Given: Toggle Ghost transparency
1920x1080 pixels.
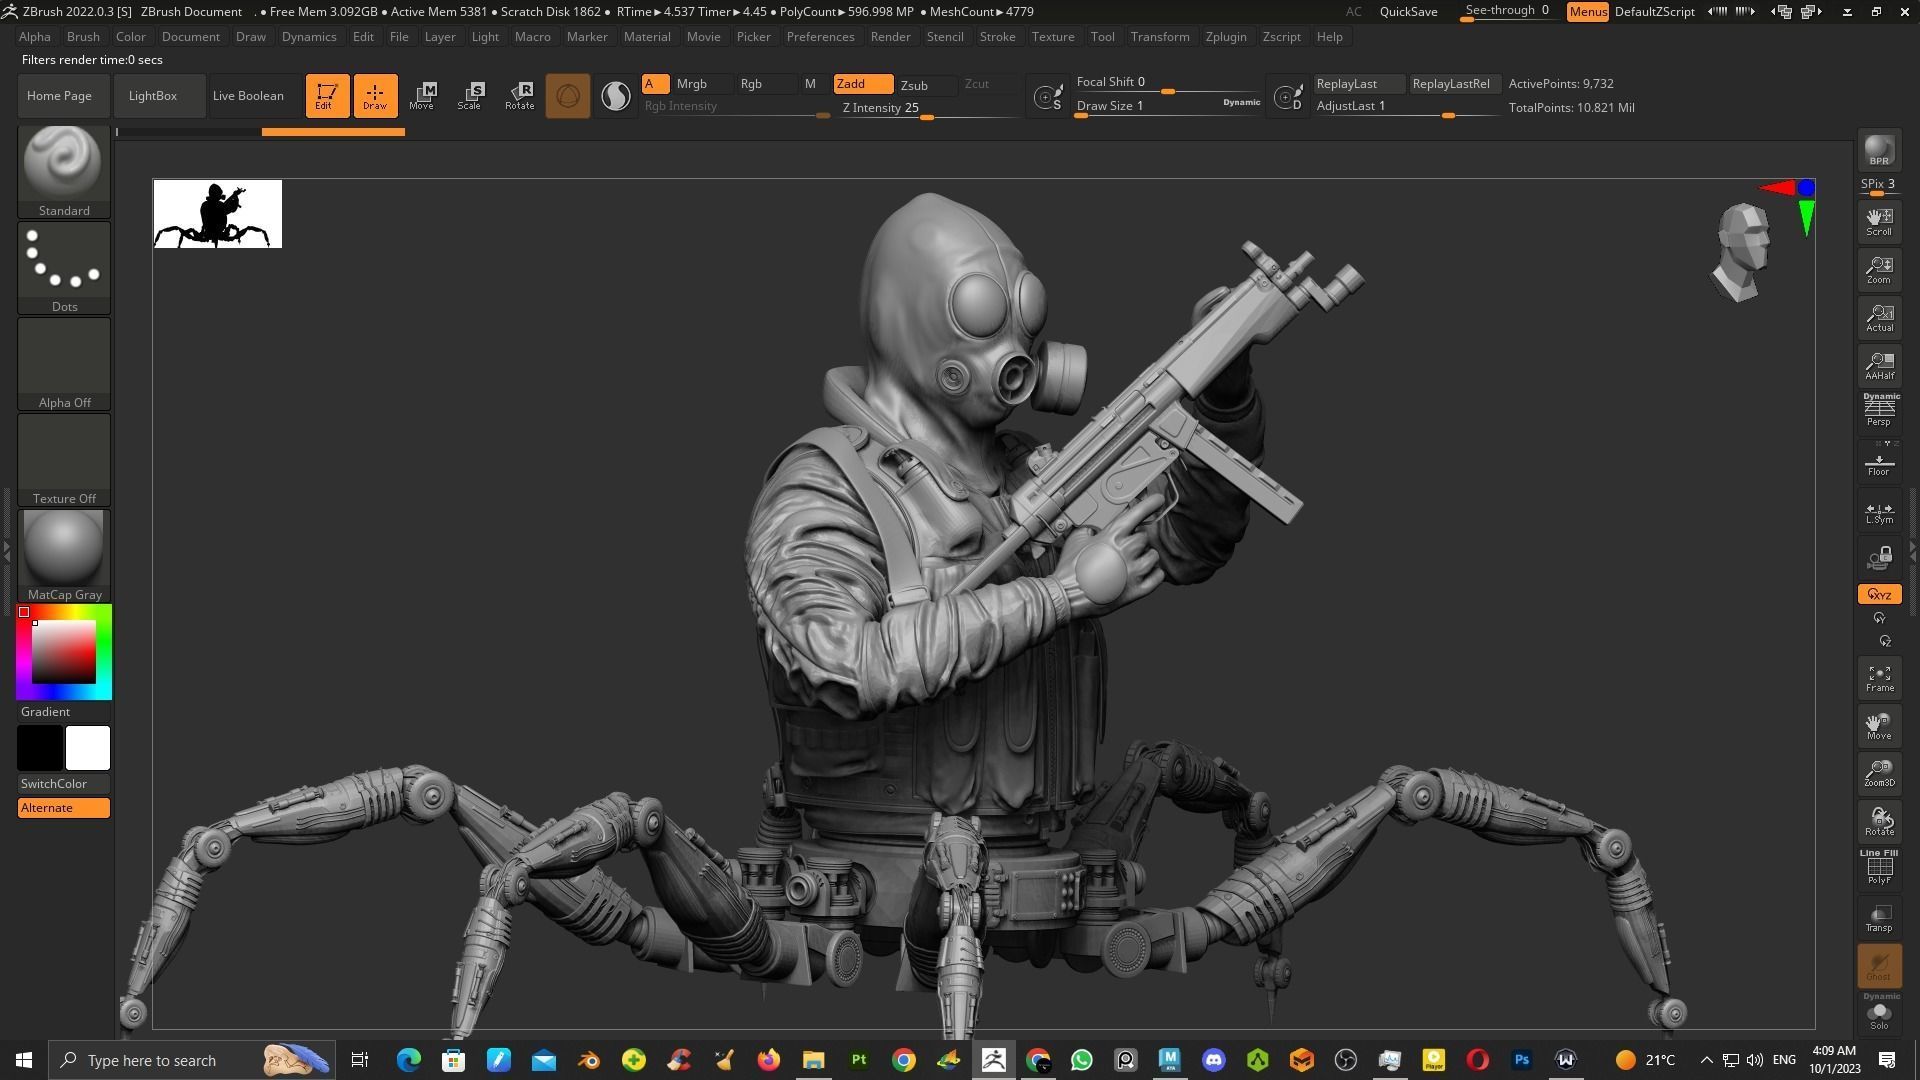Looking at the screenshot, I should (1879, 965).
